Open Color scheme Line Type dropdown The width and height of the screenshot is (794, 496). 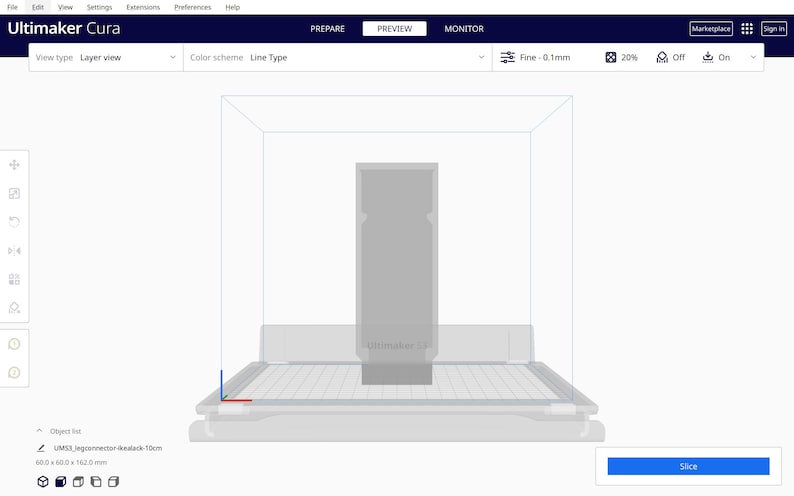click(x=337, y=57)
